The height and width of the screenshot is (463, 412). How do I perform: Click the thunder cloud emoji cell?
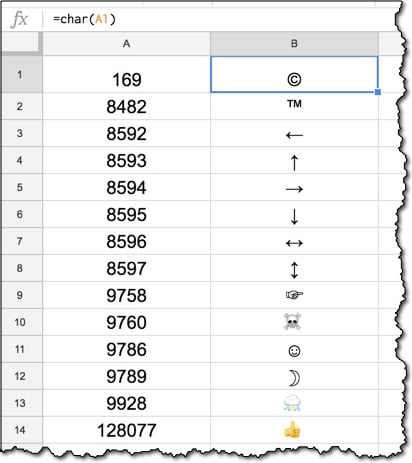coord(294,403)
